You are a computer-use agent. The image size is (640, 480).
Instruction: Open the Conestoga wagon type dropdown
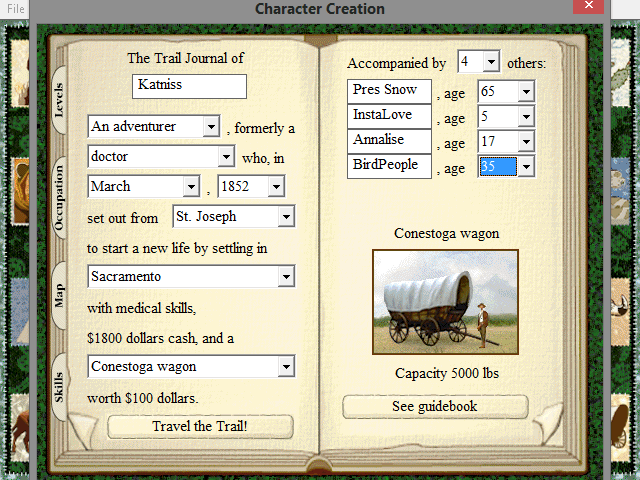[x=286, y=367]
